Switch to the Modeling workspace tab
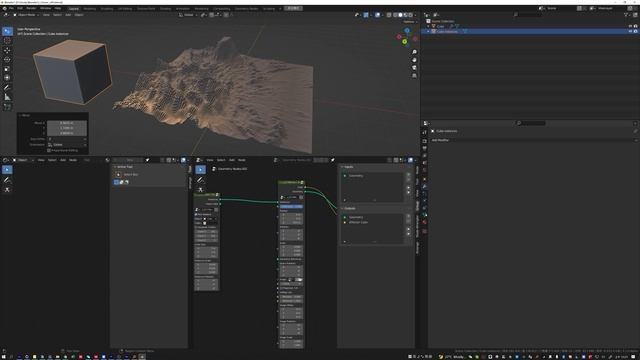Image resolution: width=640 pixels, height=360 pixels. (x=89, y=8)
